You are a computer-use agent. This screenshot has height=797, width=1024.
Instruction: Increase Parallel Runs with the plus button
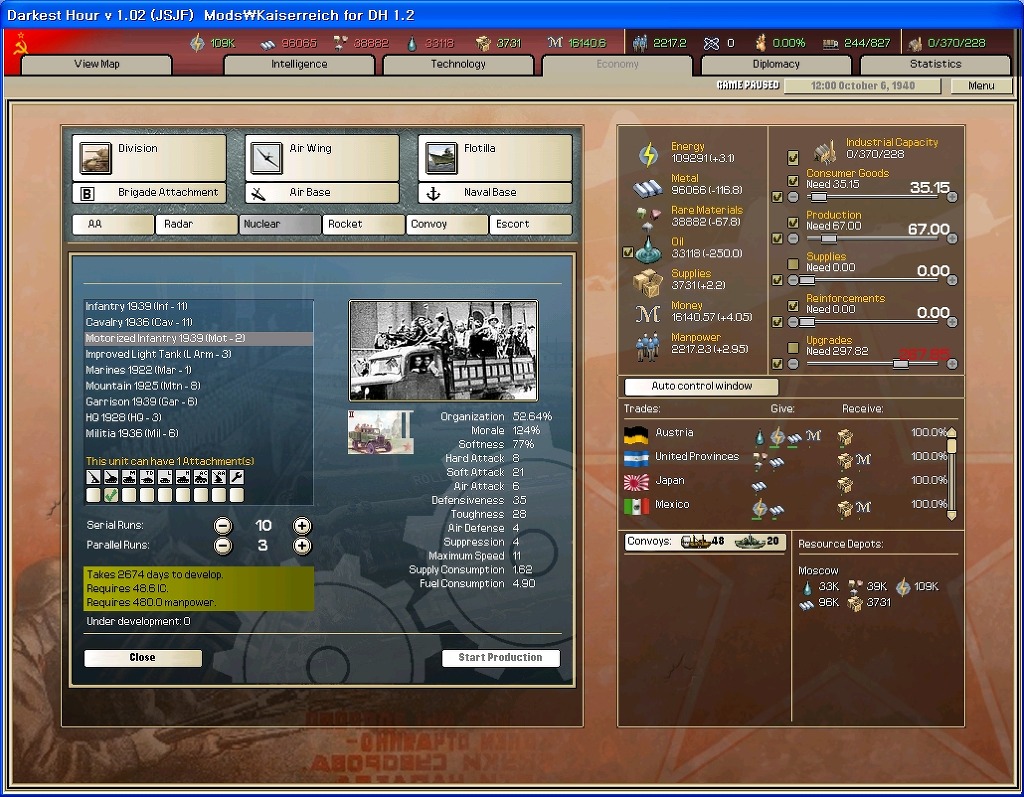302,545
